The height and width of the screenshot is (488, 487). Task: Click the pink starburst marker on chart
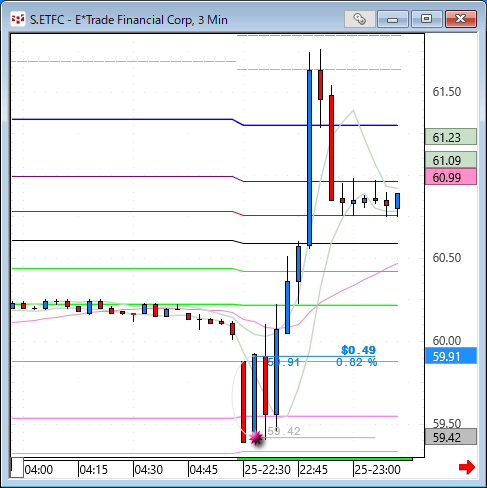[256, 437]
